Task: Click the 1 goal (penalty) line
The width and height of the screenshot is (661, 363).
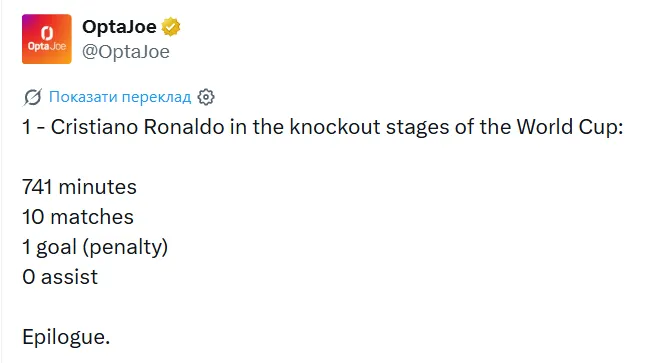Action: (95, 247)
